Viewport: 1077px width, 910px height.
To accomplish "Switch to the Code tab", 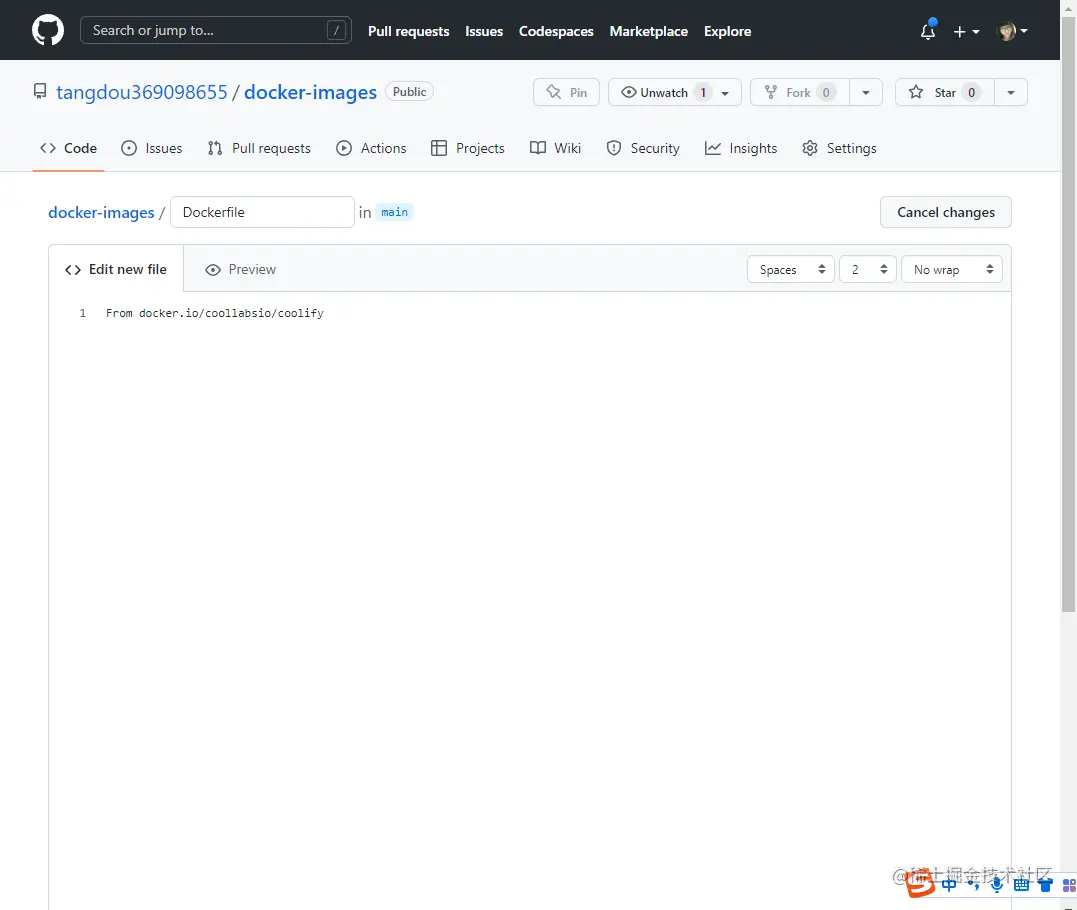I will 68,148.
